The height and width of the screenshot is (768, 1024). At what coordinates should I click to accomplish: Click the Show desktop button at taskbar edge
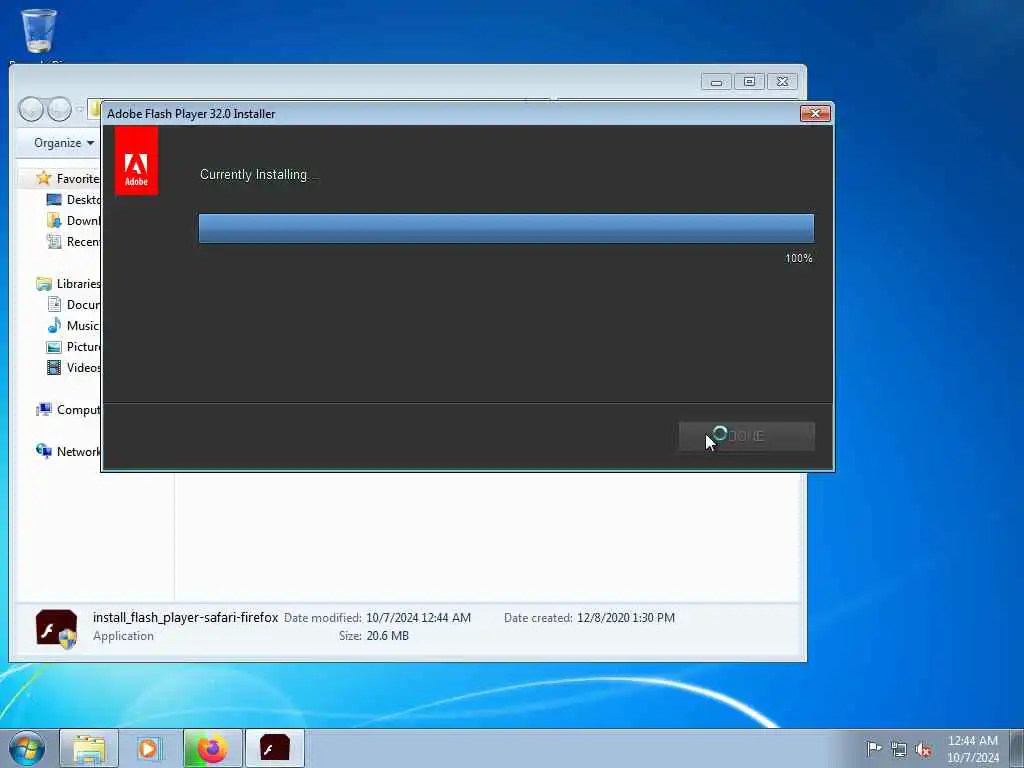[x=1017, y=748]
